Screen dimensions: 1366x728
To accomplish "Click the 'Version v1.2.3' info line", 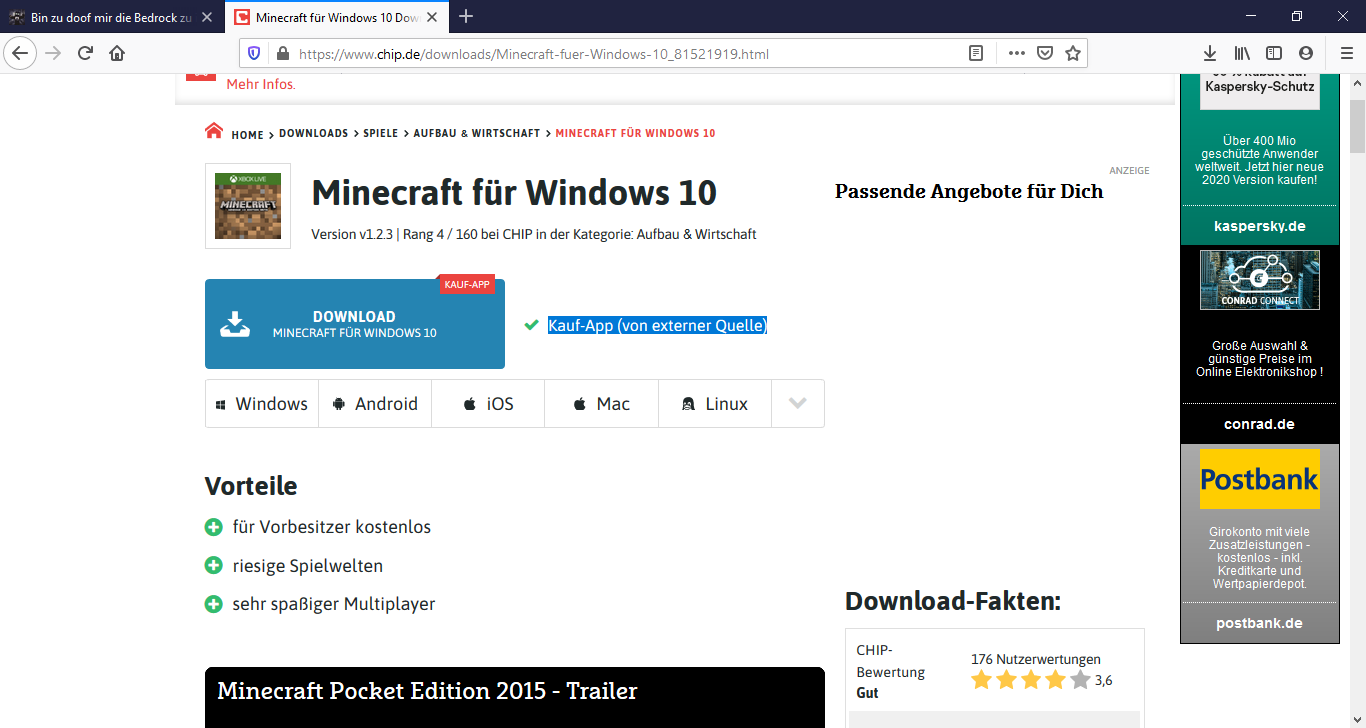I will [534, 234].
